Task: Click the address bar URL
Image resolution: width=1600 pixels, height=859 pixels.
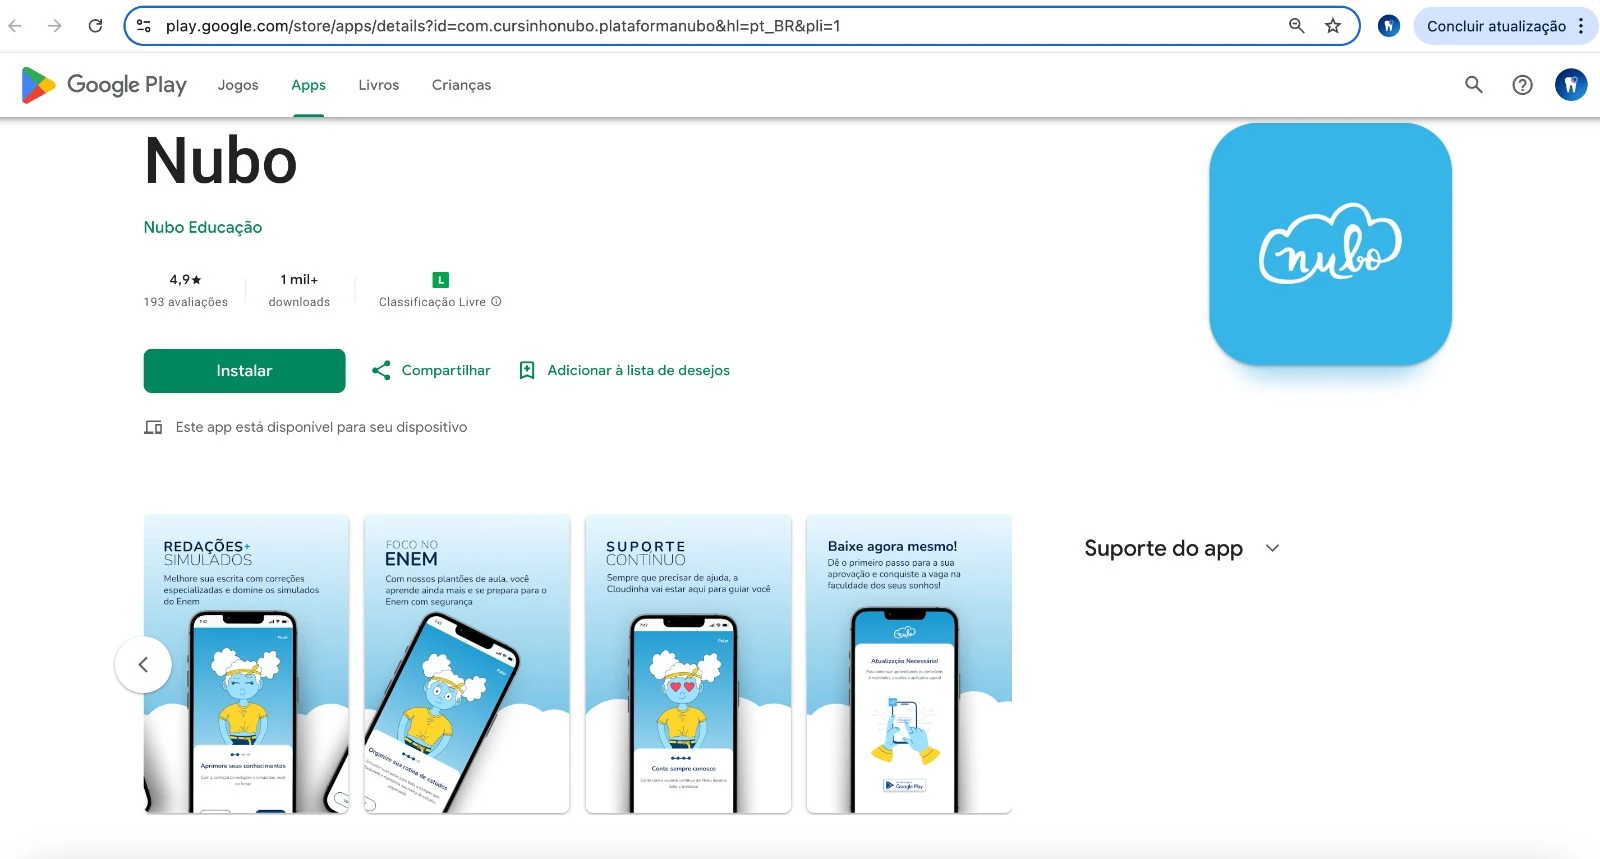Action: [503, 26]
